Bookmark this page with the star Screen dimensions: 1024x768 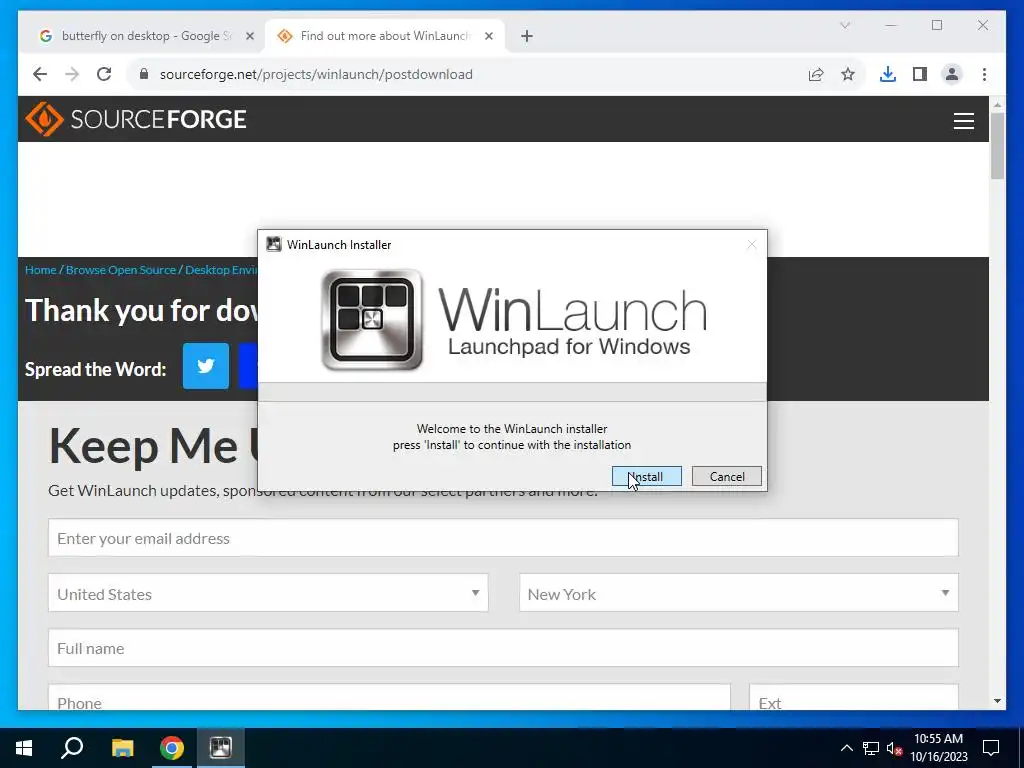pos(848,74)
